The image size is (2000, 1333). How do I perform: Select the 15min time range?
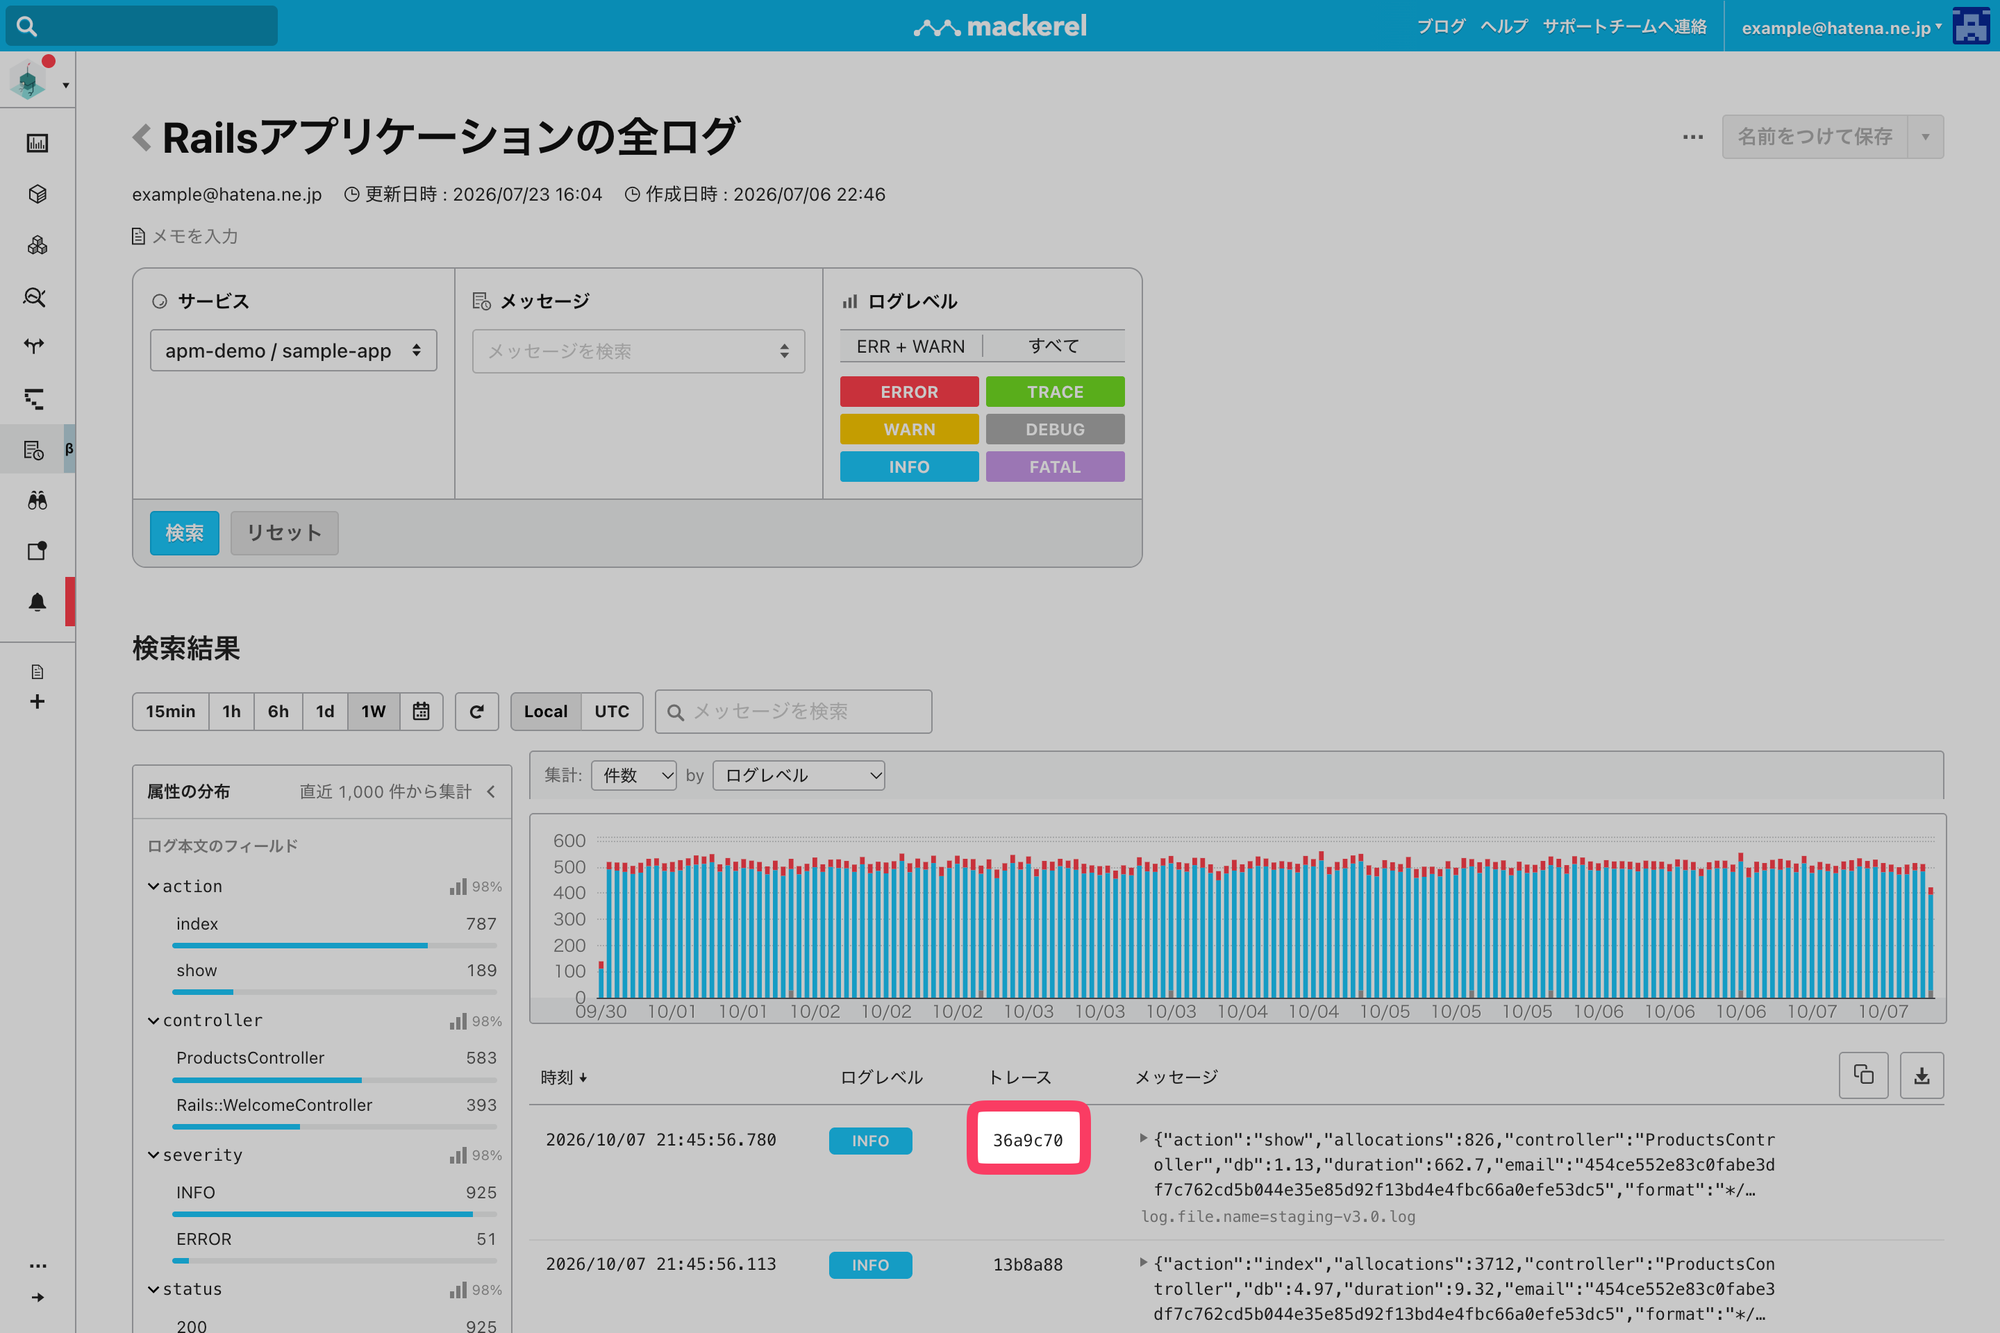coord(171,711)
